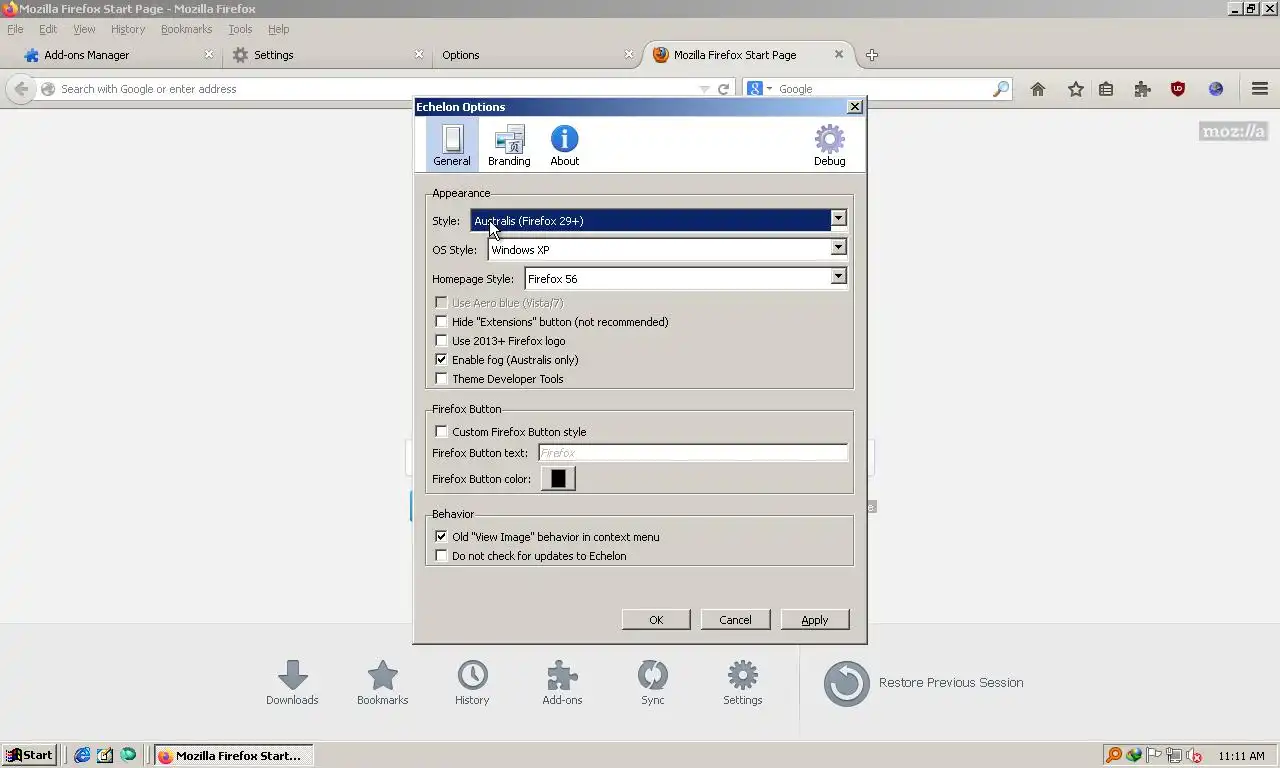Open Settings from the start page
The width and height of the screenshot is (1280, 768).
coord(742,683)
